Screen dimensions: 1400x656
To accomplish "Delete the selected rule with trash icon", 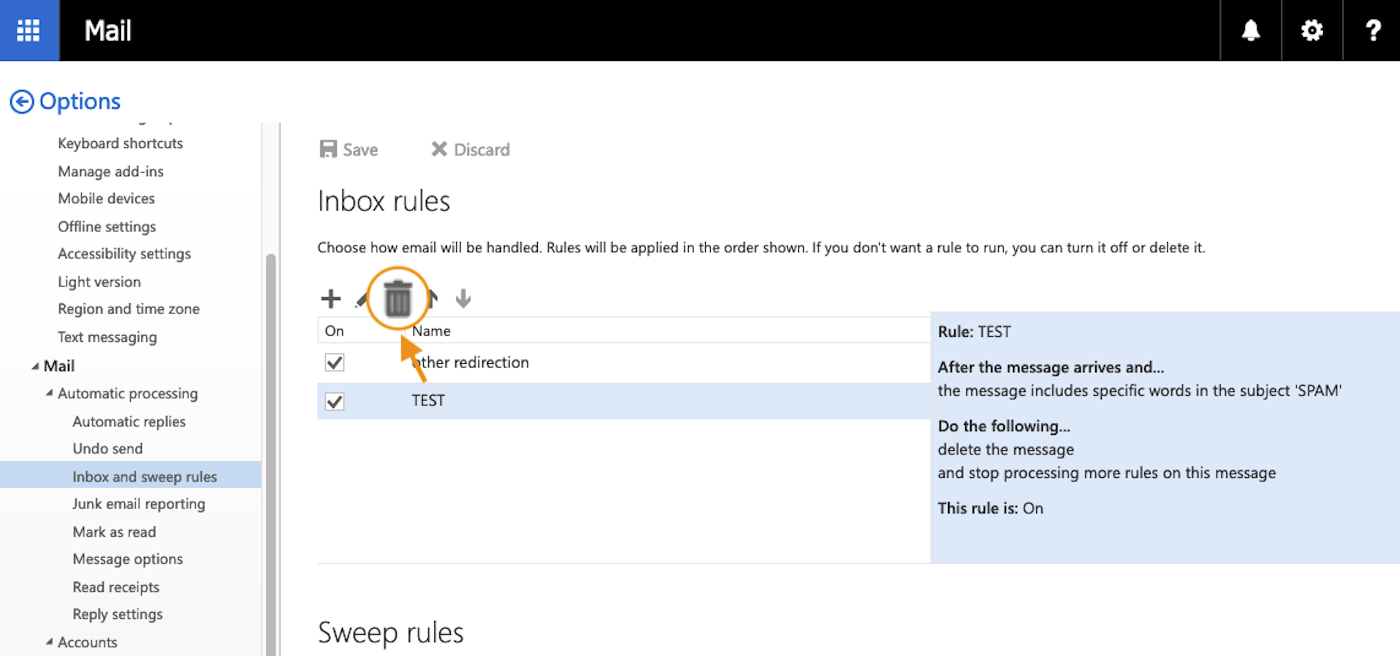I will click(398, 298).
